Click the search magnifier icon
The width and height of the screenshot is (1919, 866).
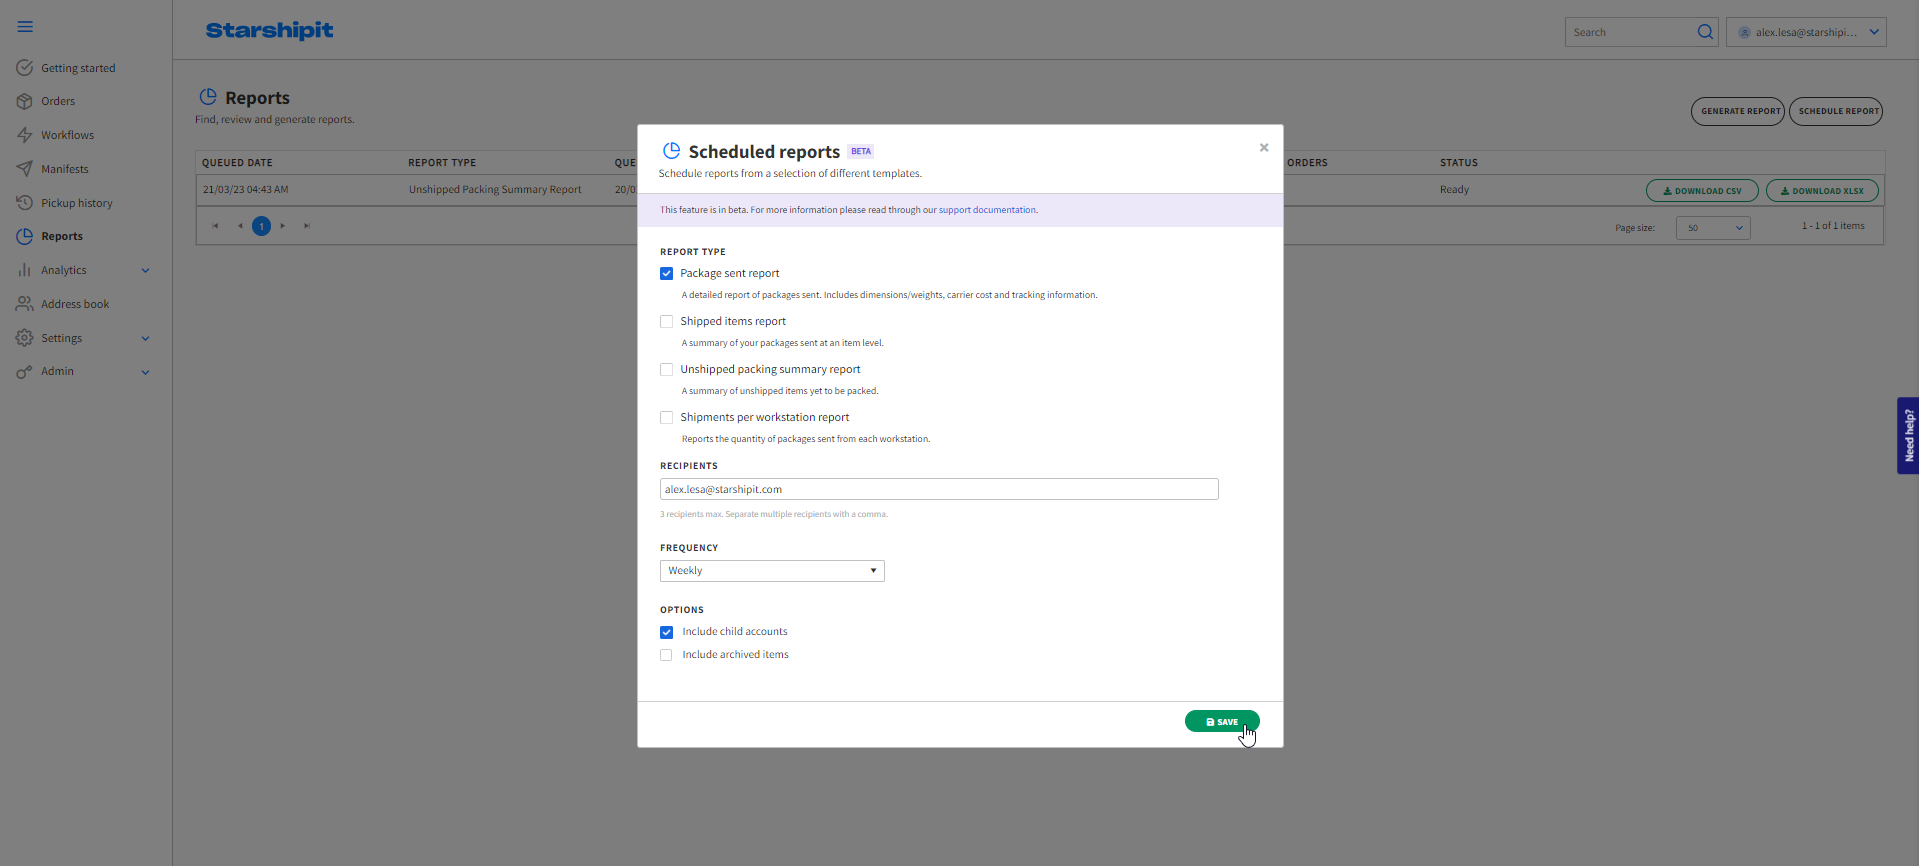click(x=1705, y=32)
